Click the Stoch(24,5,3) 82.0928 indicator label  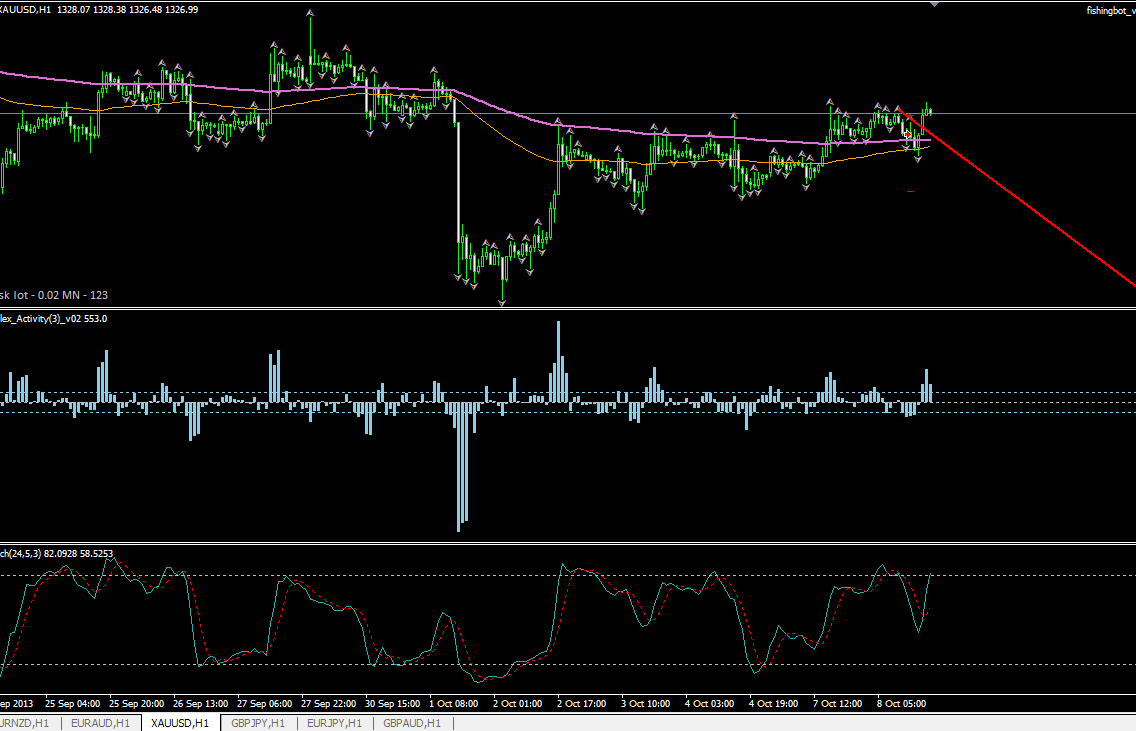click(x=57, y=554)
